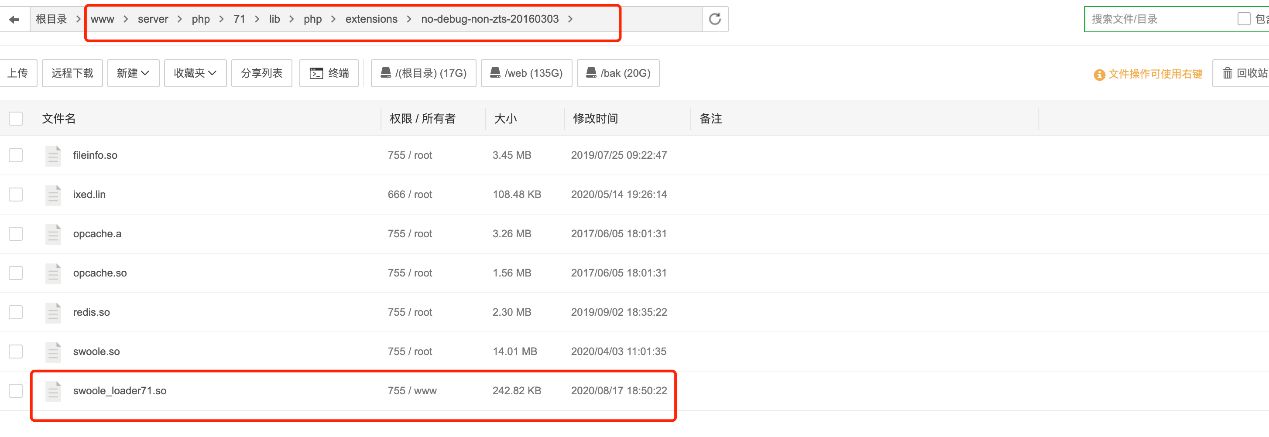Click the swoole_loader71.so file icon
Image resolution: width=1269 pixels, height=437 pixels.
(53, 391)
